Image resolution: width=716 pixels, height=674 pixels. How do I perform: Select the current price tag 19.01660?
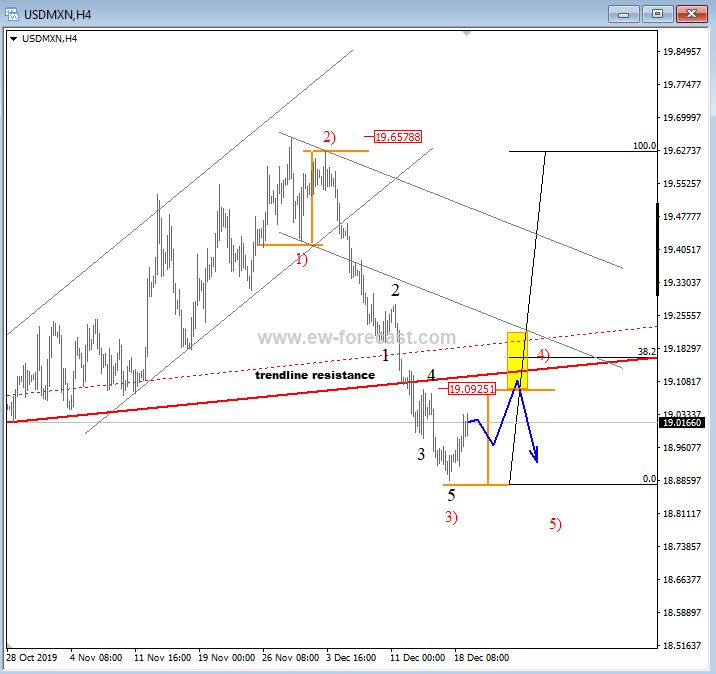(x=682, y=423)
